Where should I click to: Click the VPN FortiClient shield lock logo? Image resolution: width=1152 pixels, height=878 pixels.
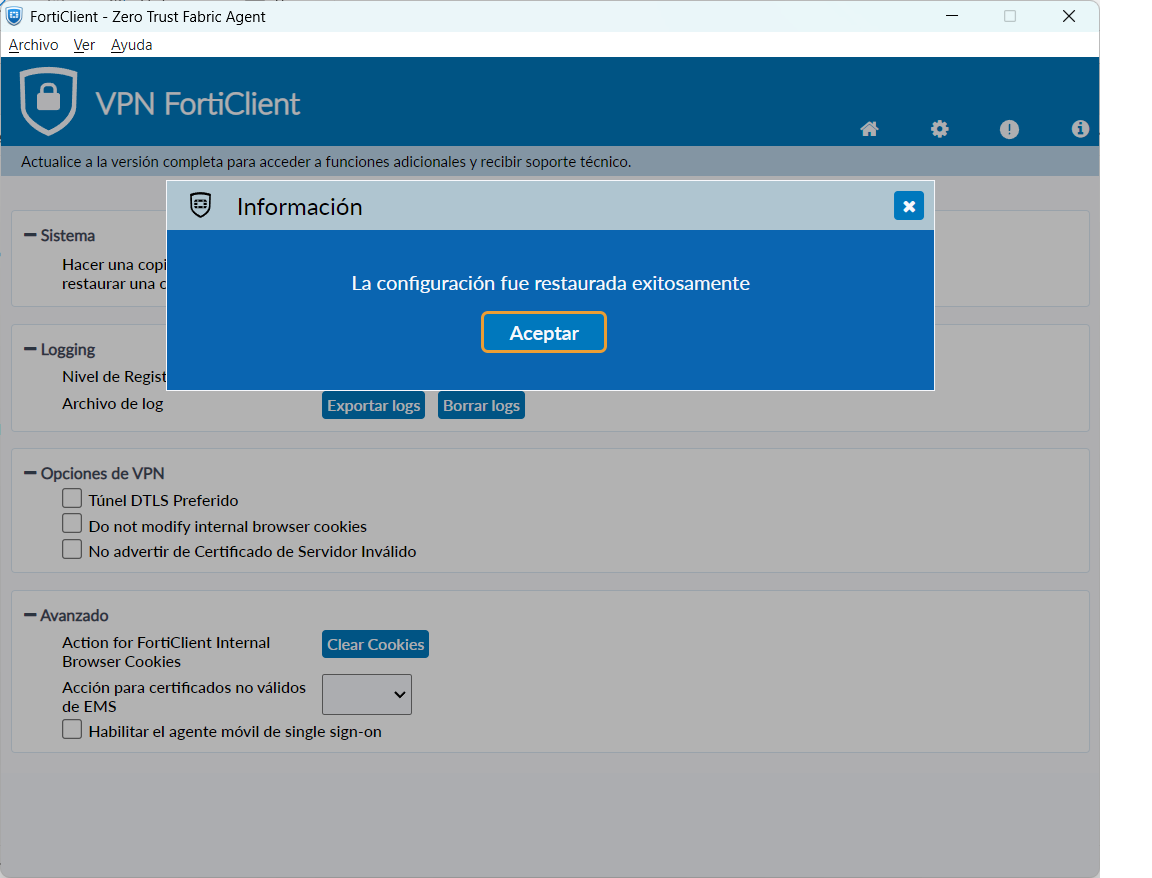(48, 101)
